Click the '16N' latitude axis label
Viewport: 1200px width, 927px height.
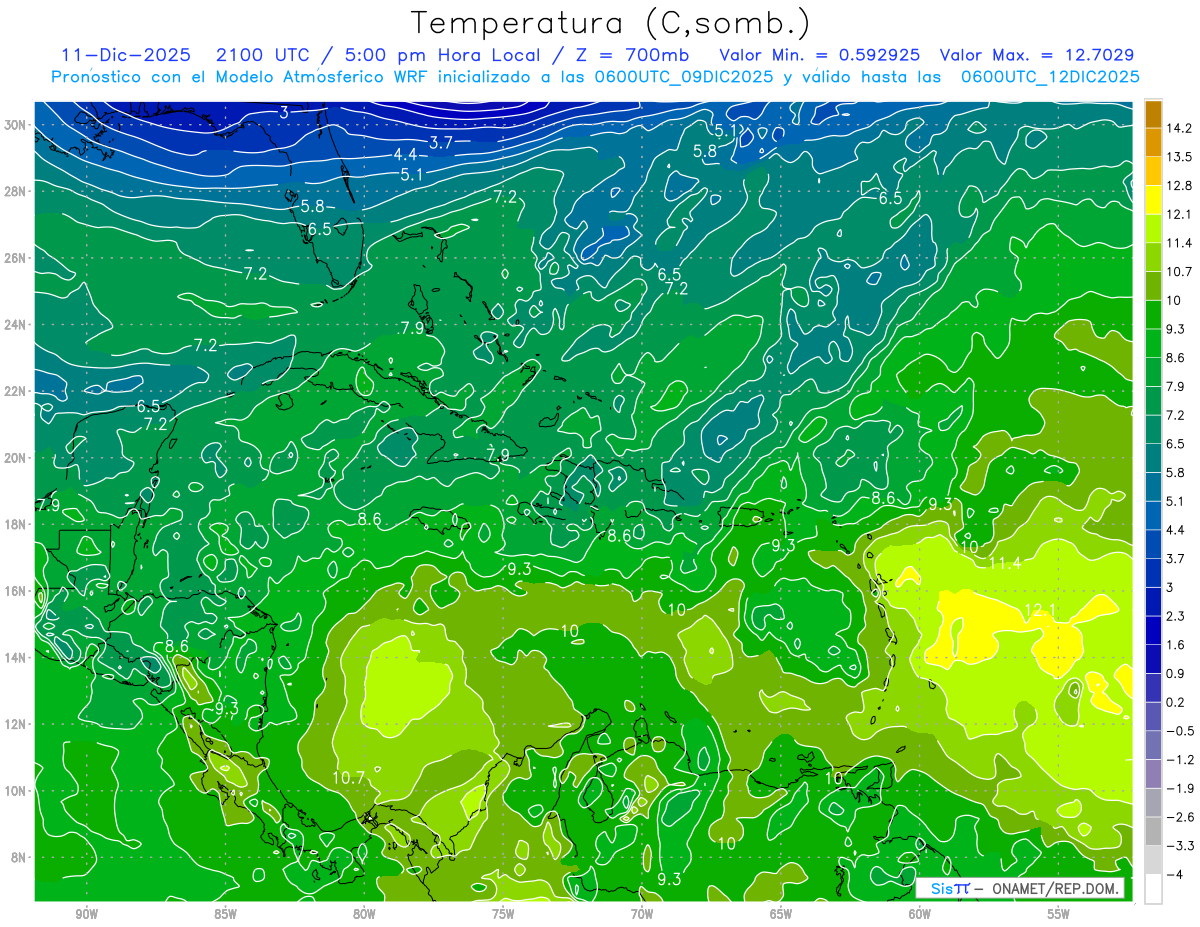click(x=17, y=591)
